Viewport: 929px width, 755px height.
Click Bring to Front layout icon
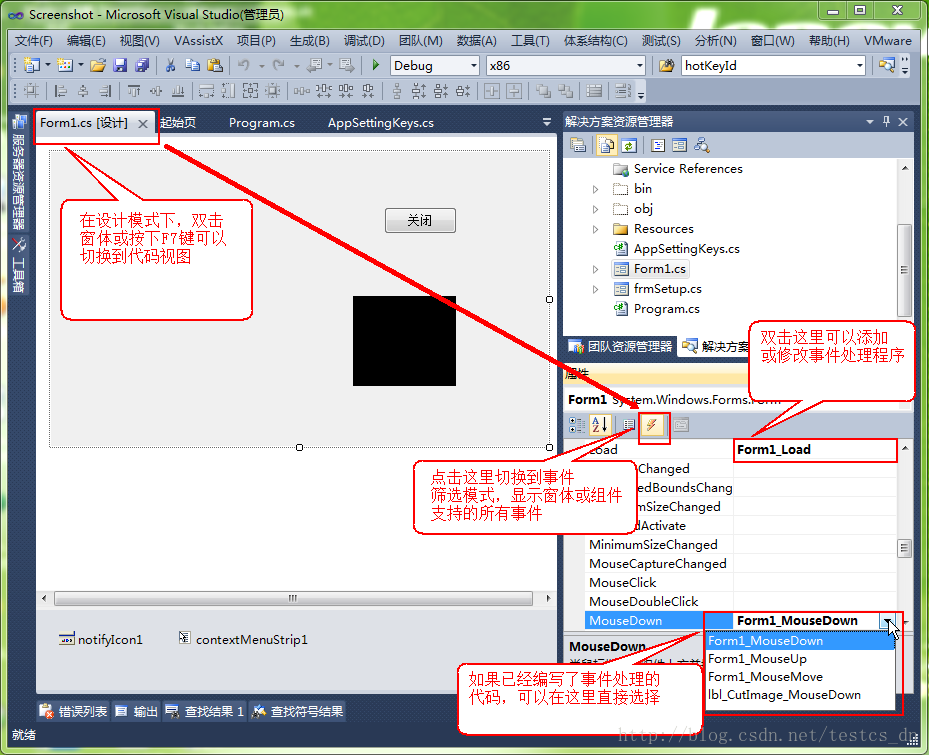(x=543, y=91)
